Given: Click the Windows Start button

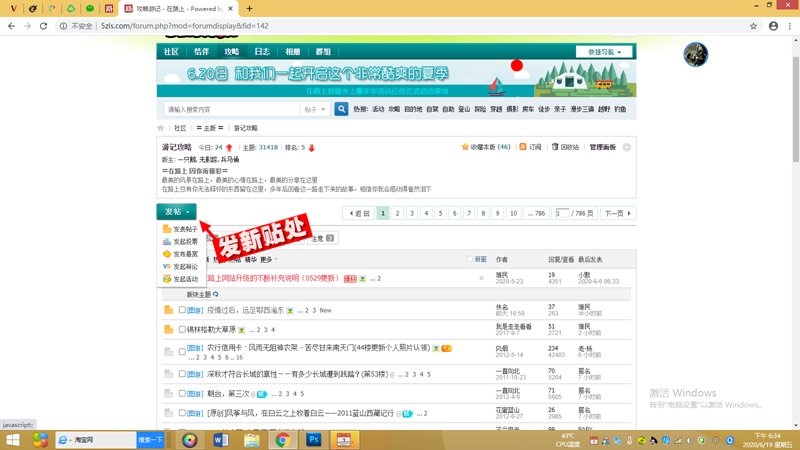Looking at the screenshot, I should 12,440.
